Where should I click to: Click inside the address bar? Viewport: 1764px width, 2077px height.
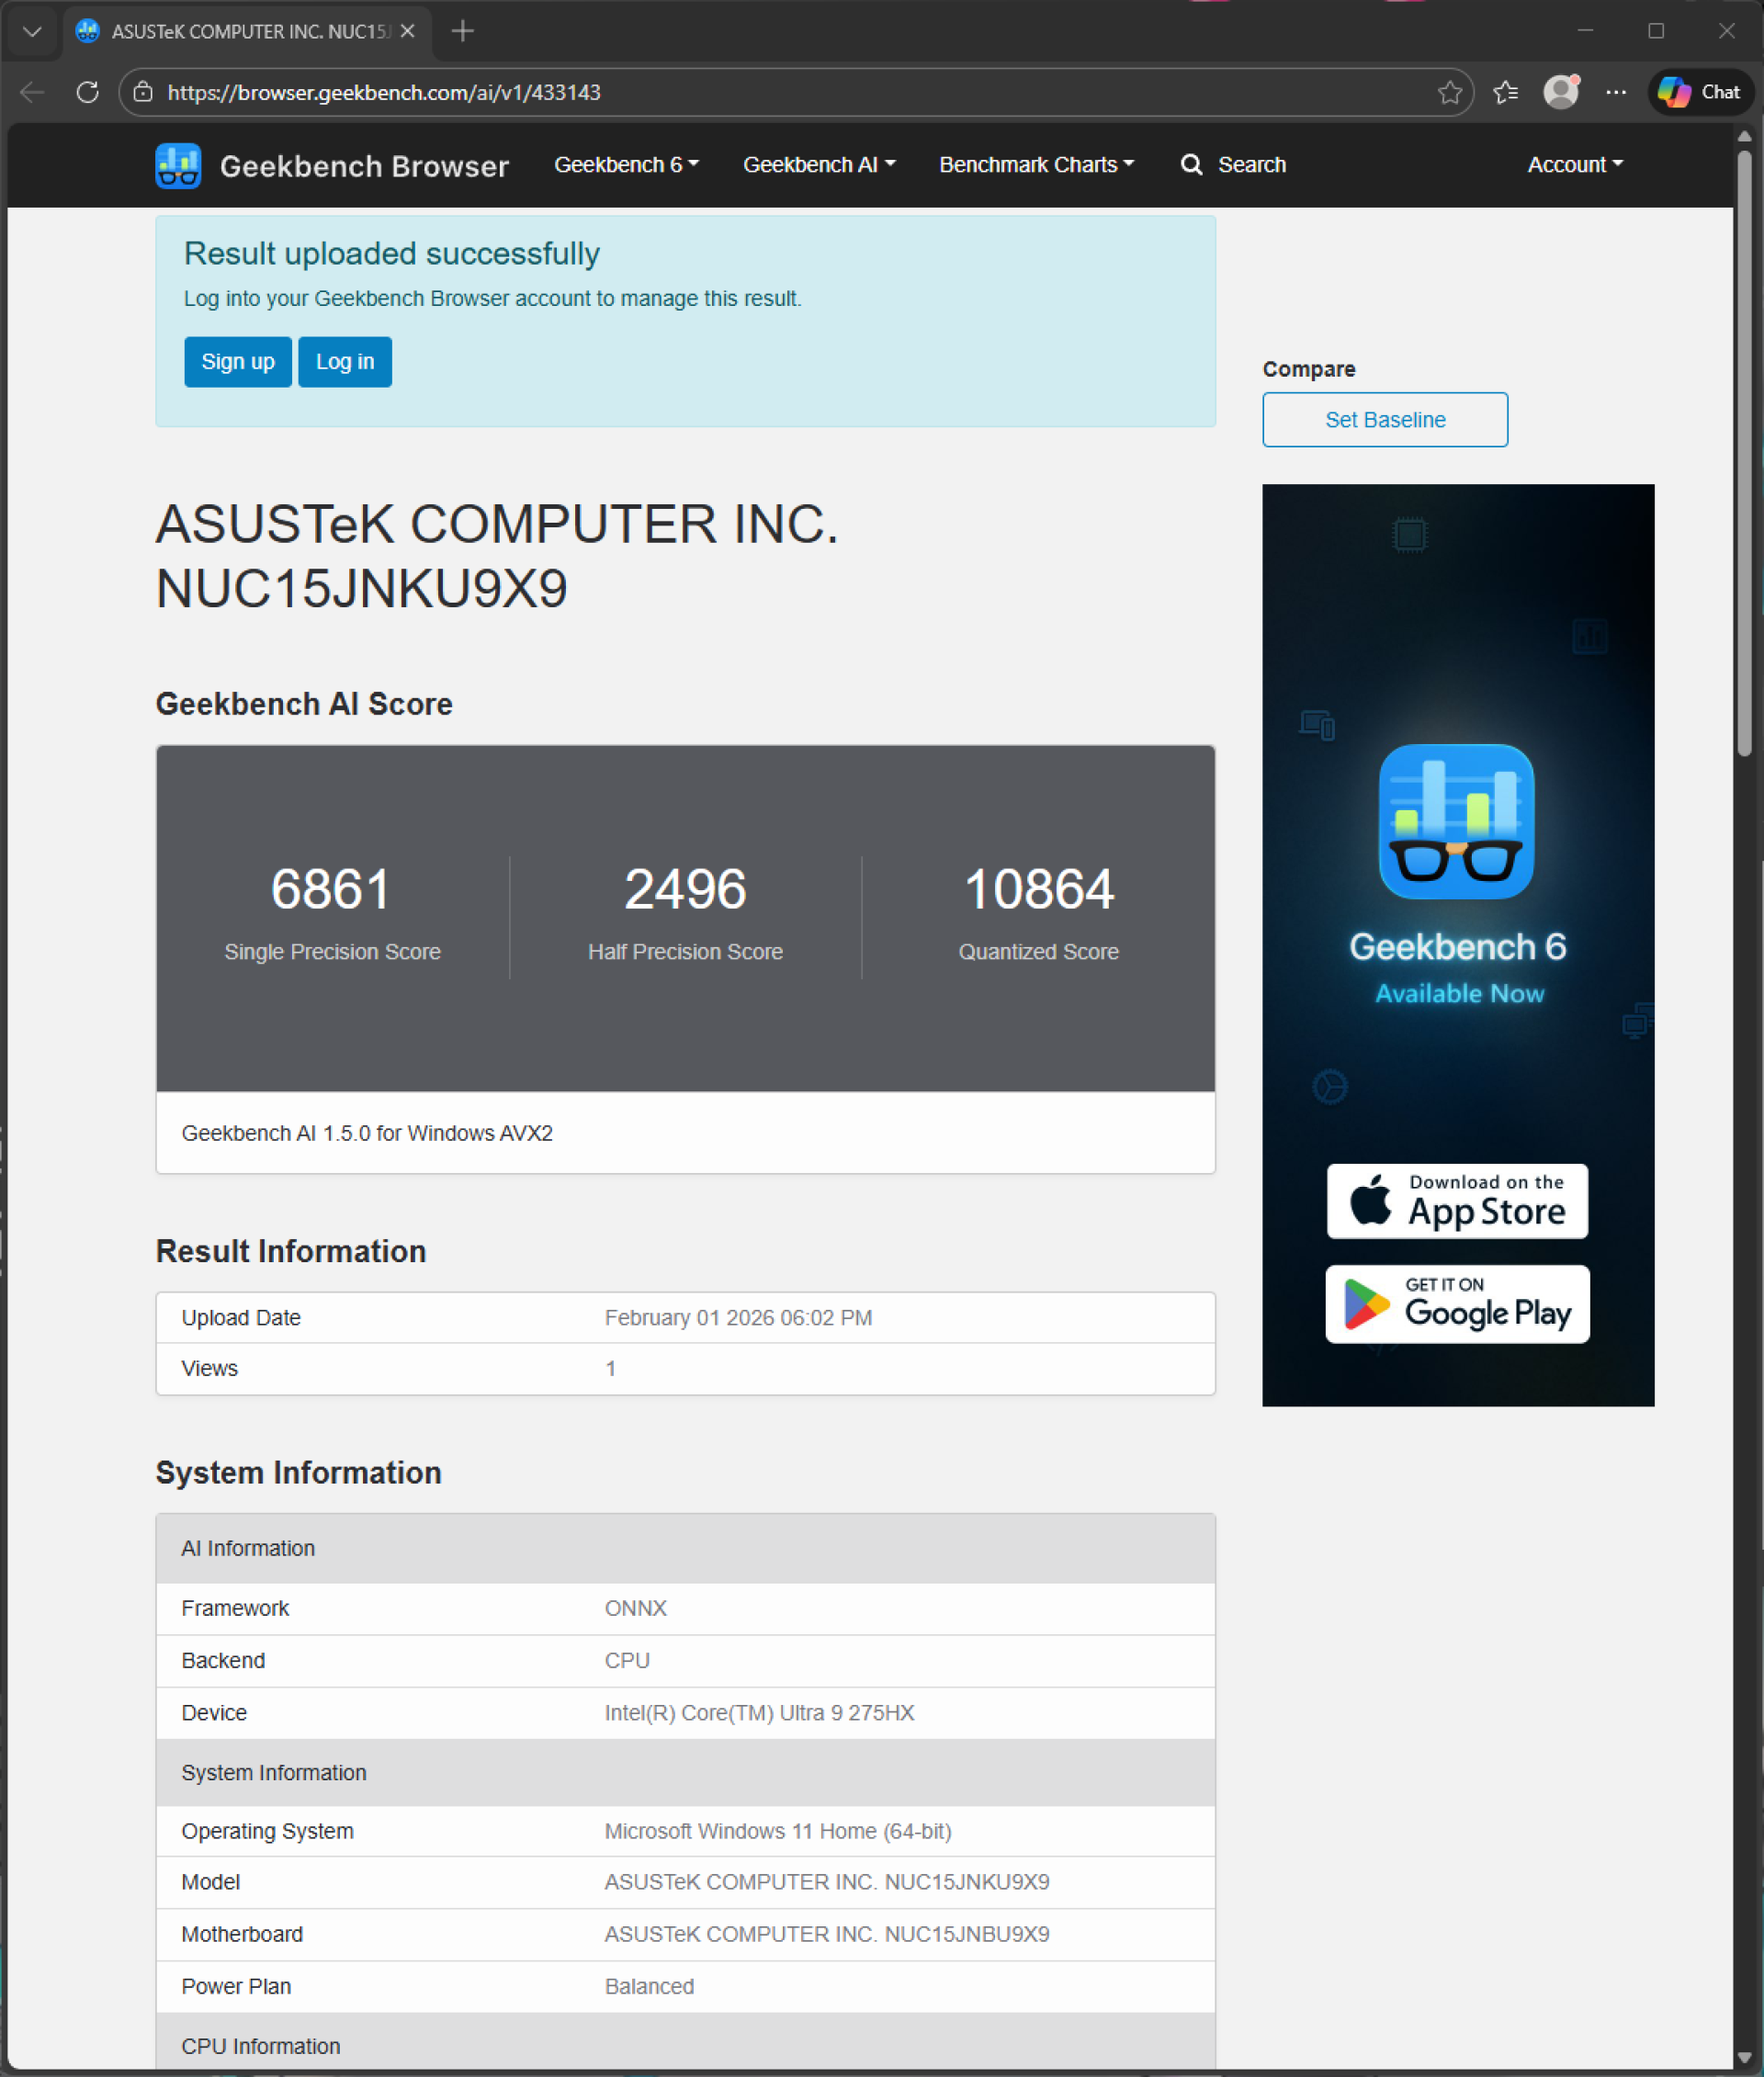click(x=700, y=92)
